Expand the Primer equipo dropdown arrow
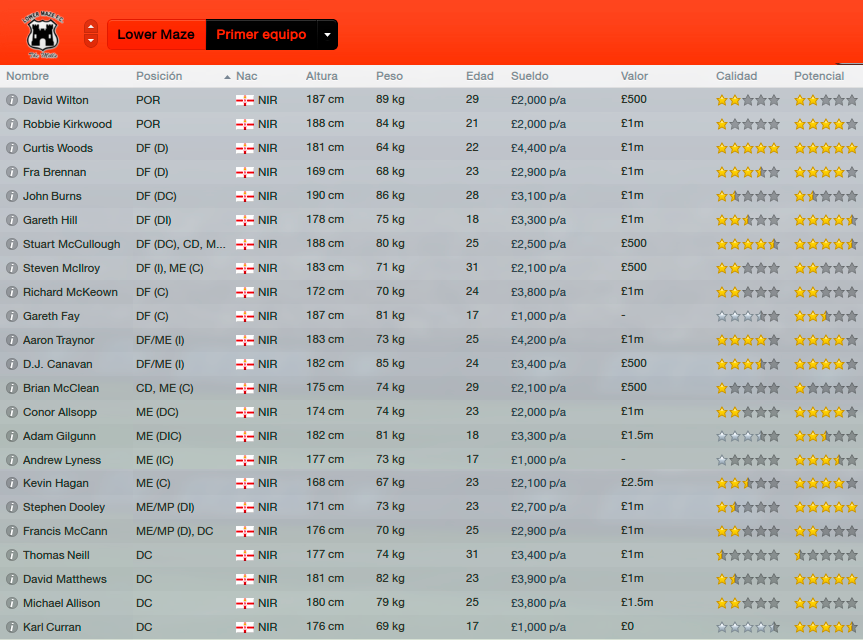The image size is (863, 640). [327, 35]
